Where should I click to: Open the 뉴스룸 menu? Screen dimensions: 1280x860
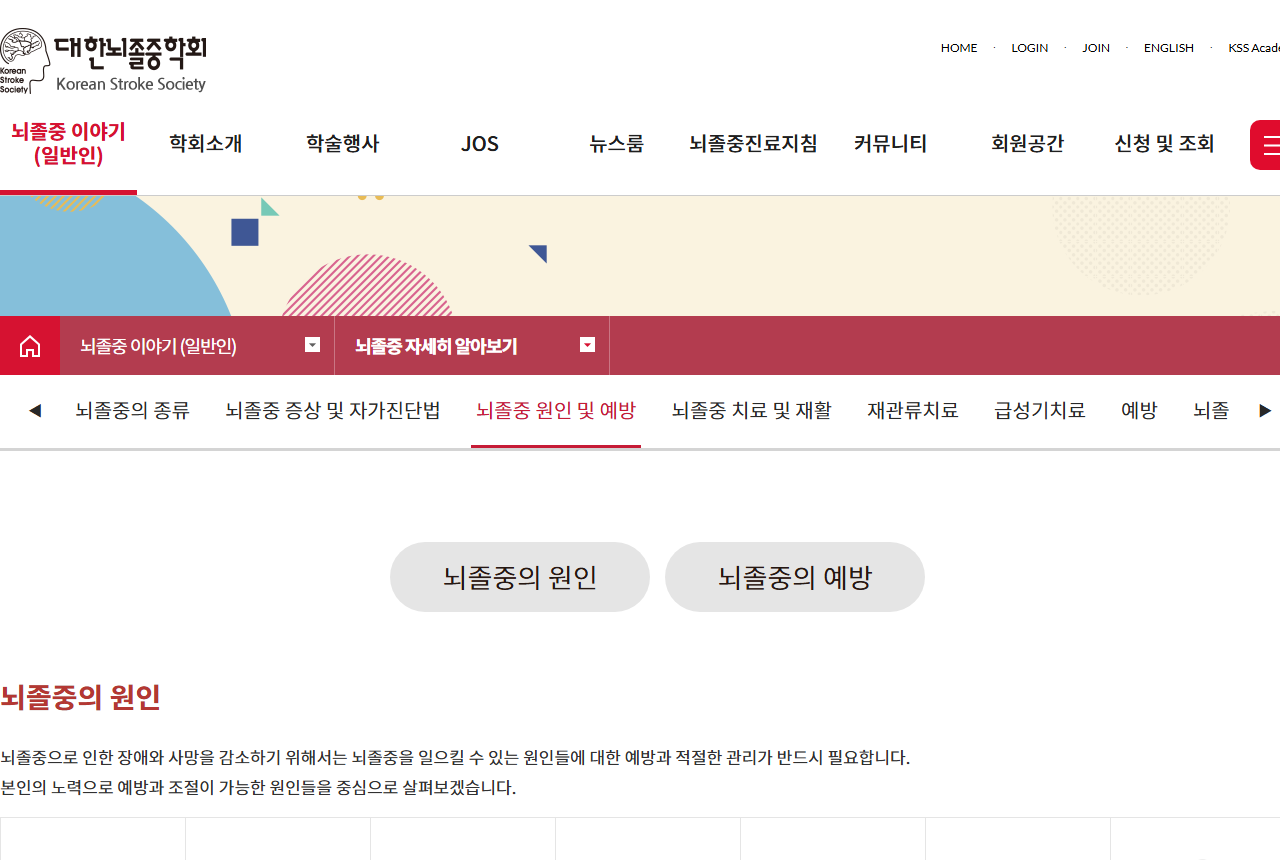(x=617, y=144)
